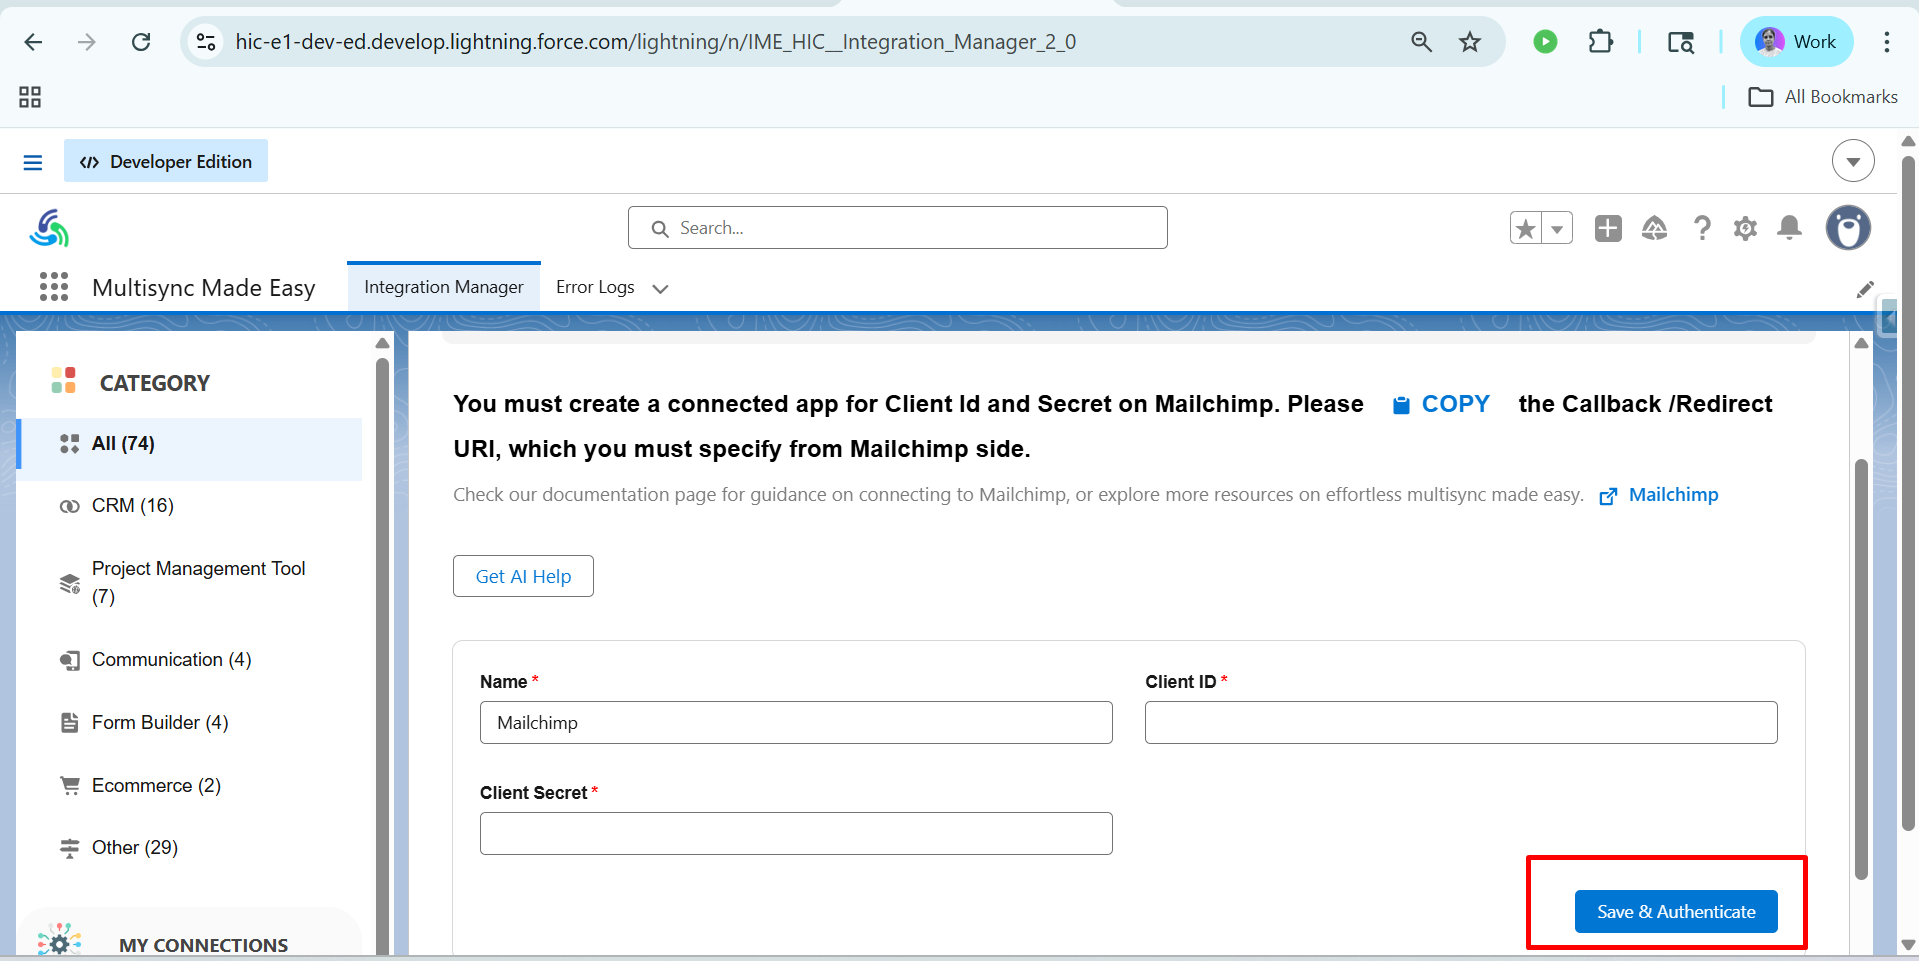
Task: Open the favorites list dropdown arrow
Action: [1557, 229]
